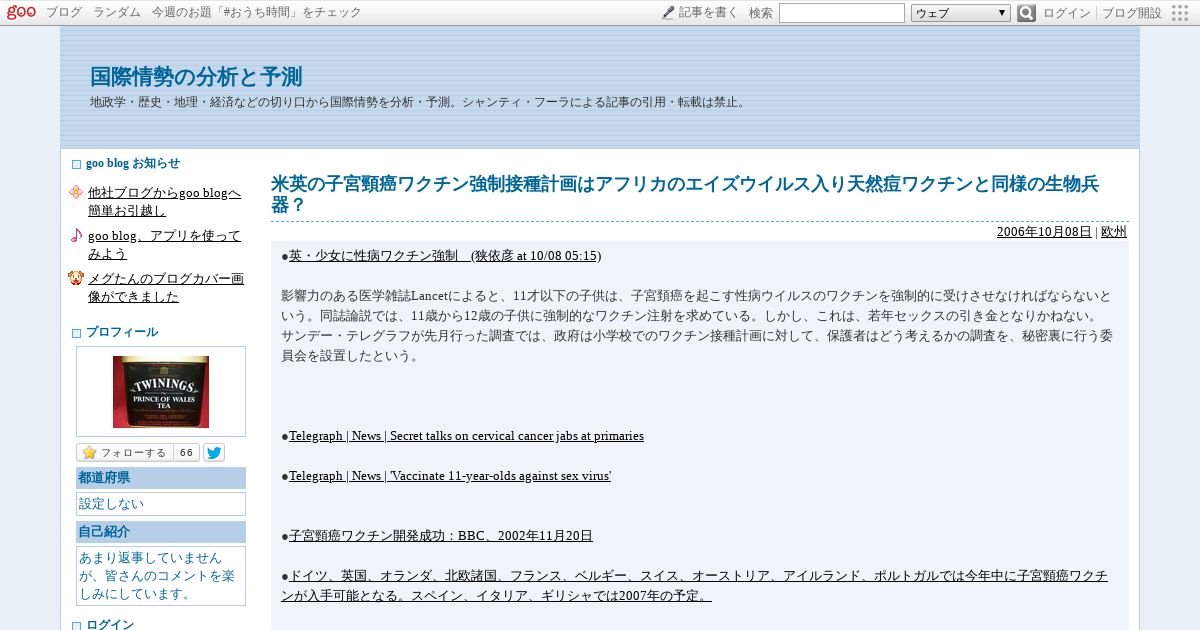Click the magnifier search button icon
This screenshot has width=1200, height=630.
(1026, 13)
